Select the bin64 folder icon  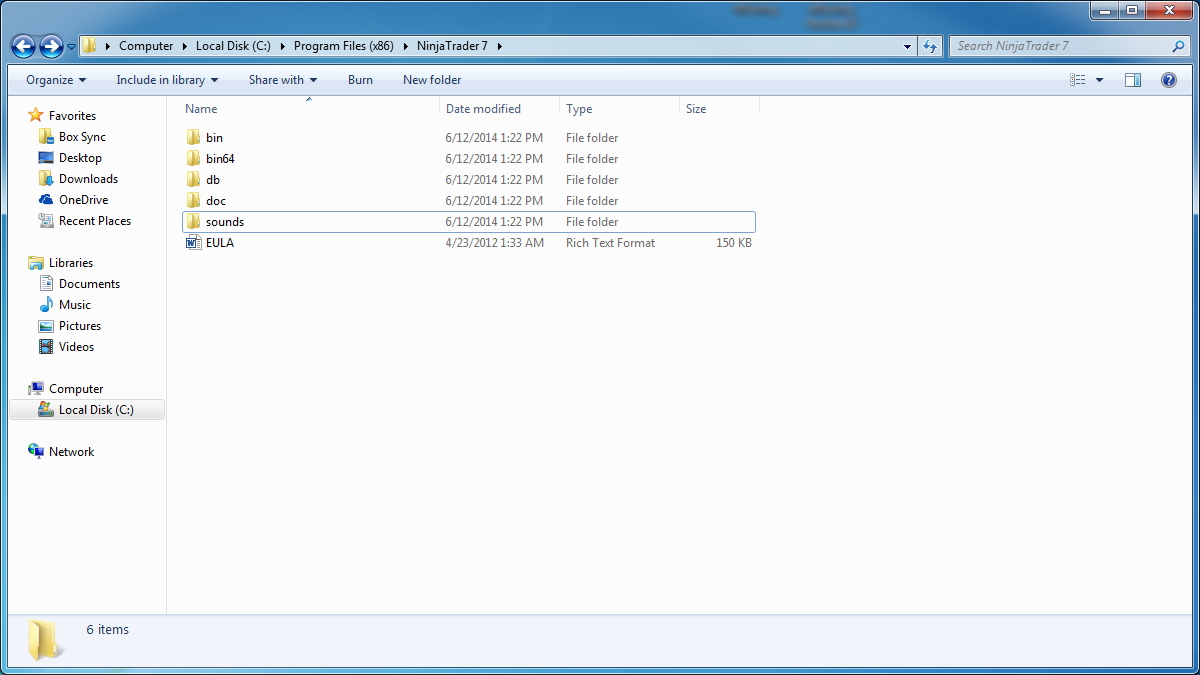point(194,159)
